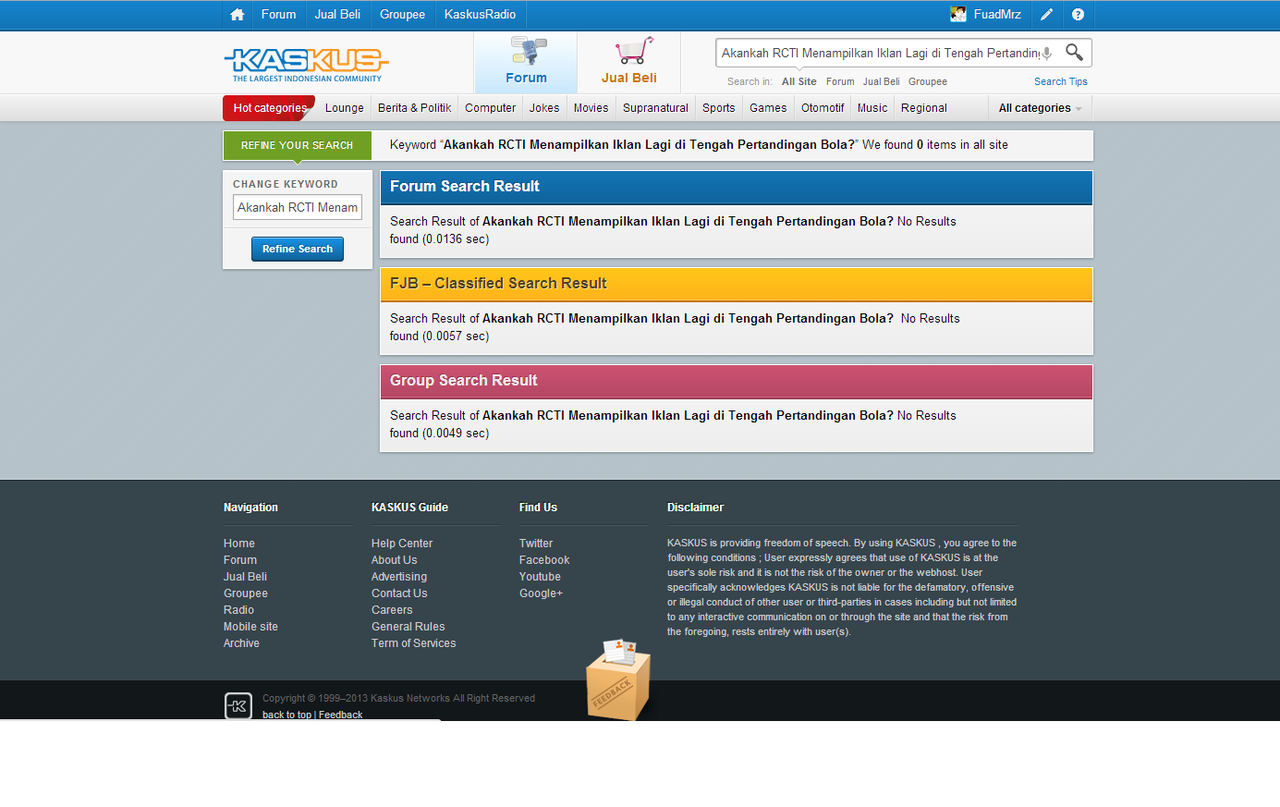Open the Term of Services link
The height and width of the screenshot is (807, 1280).
[x=413, y=644]
